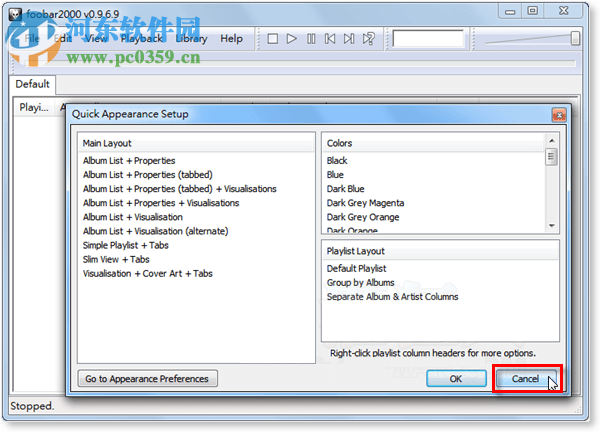Image resolution: width=600 pixels, height=432 pixels.
Task: Select Default Playlist layout
Action: tap(356, 269)
